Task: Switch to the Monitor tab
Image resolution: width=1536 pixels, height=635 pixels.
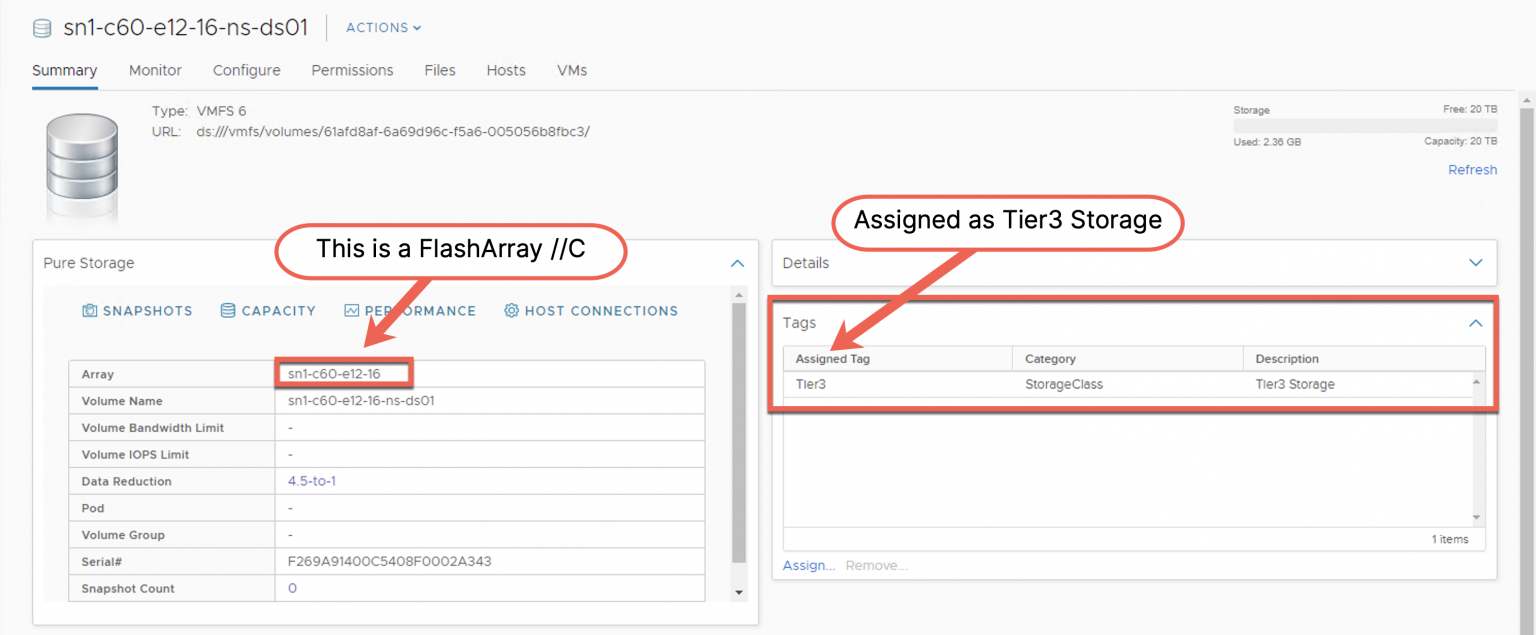Action: [x=155, y=70]
